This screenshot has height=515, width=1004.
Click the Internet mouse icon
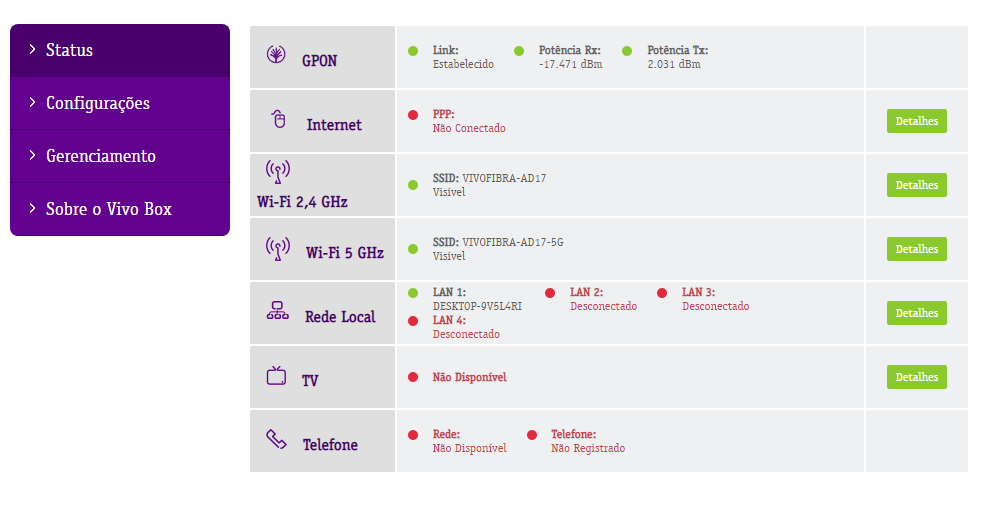click(x=279, y=119)
